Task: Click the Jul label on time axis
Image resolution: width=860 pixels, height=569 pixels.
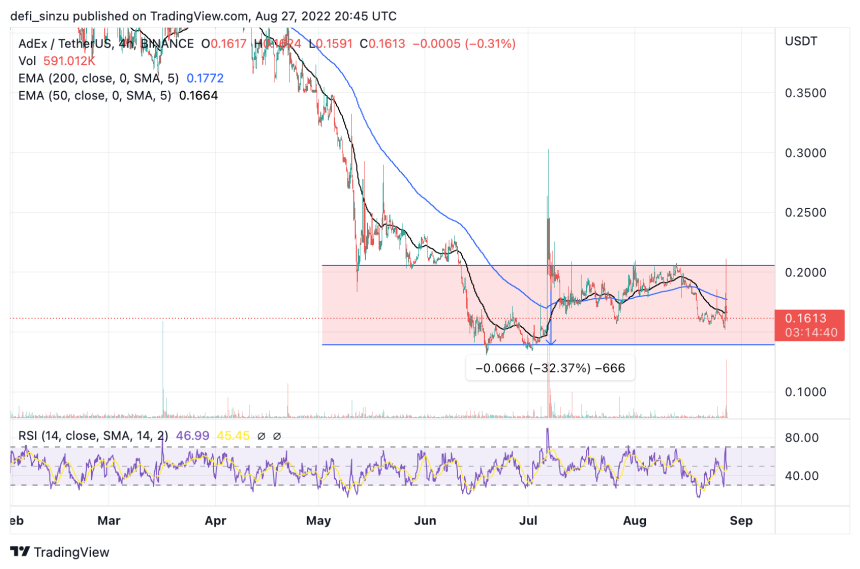Action: pos(531,520)
